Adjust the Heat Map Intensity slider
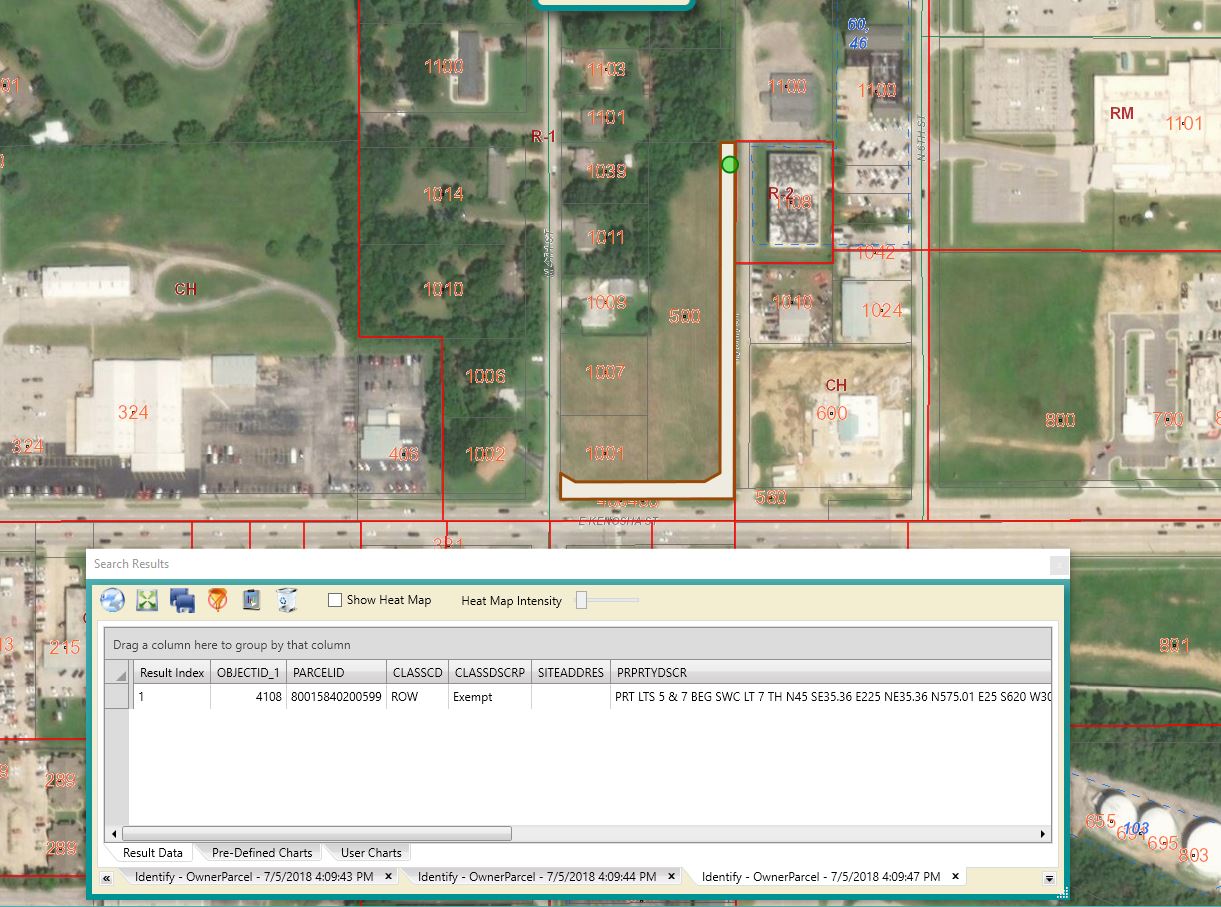 [582, 600]
